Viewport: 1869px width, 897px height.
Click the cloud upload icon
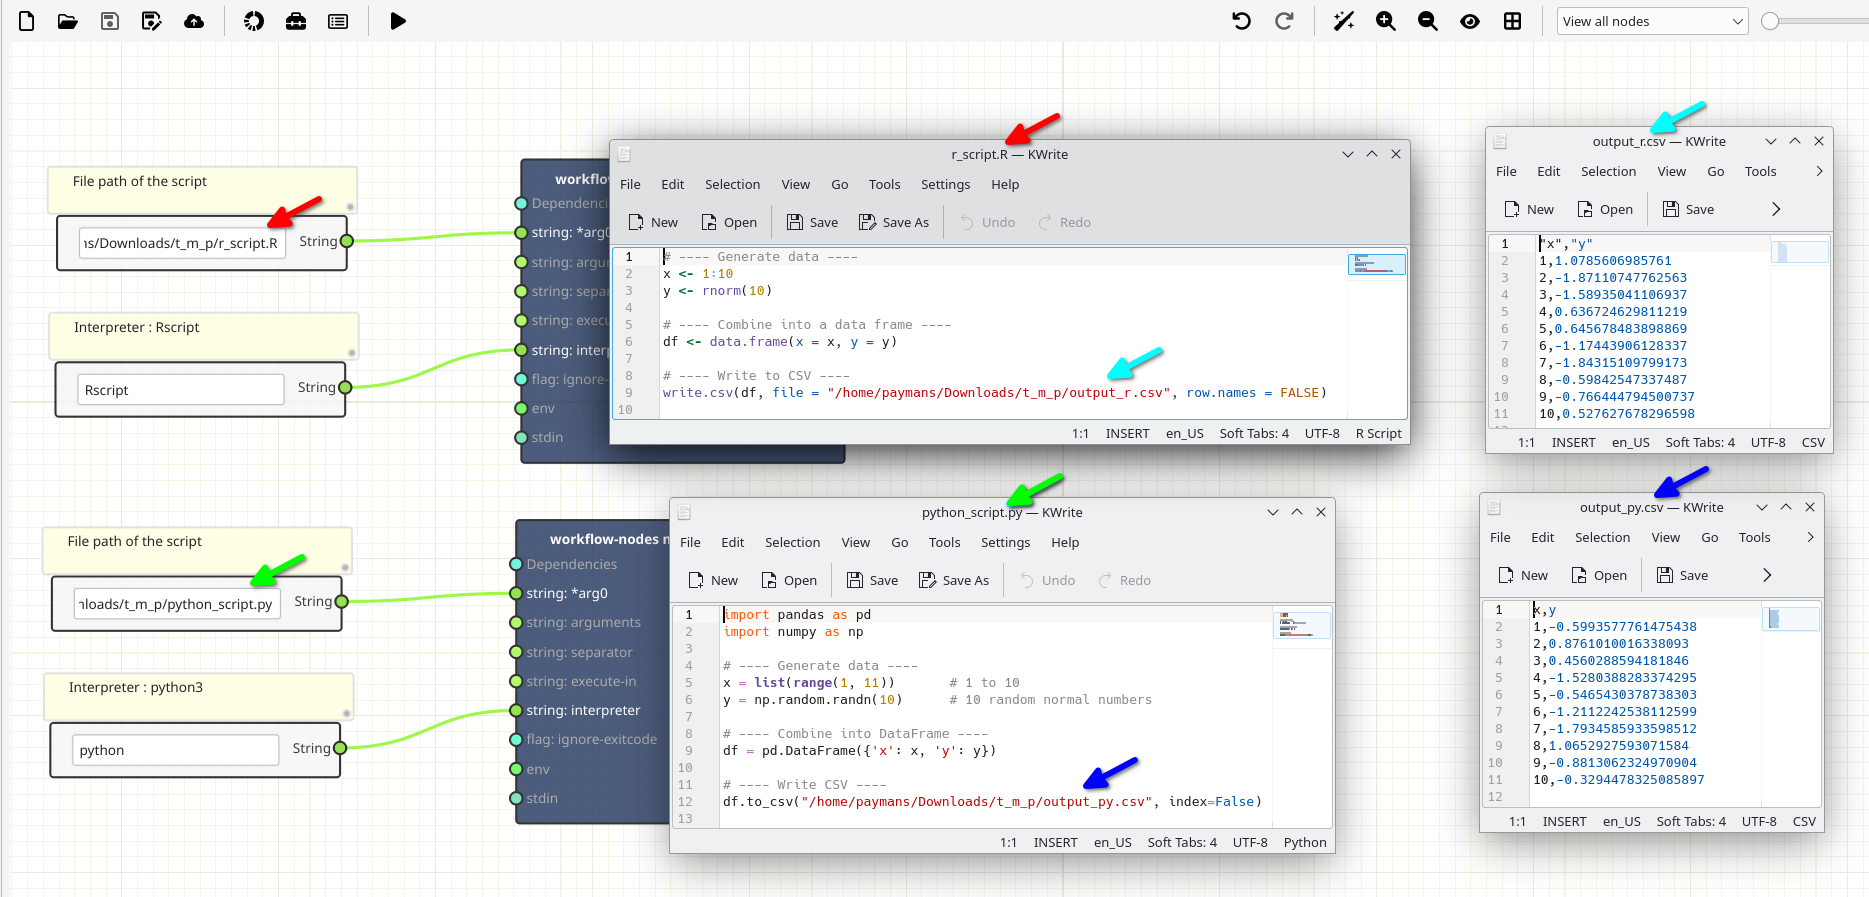click(x=194, y=21)
